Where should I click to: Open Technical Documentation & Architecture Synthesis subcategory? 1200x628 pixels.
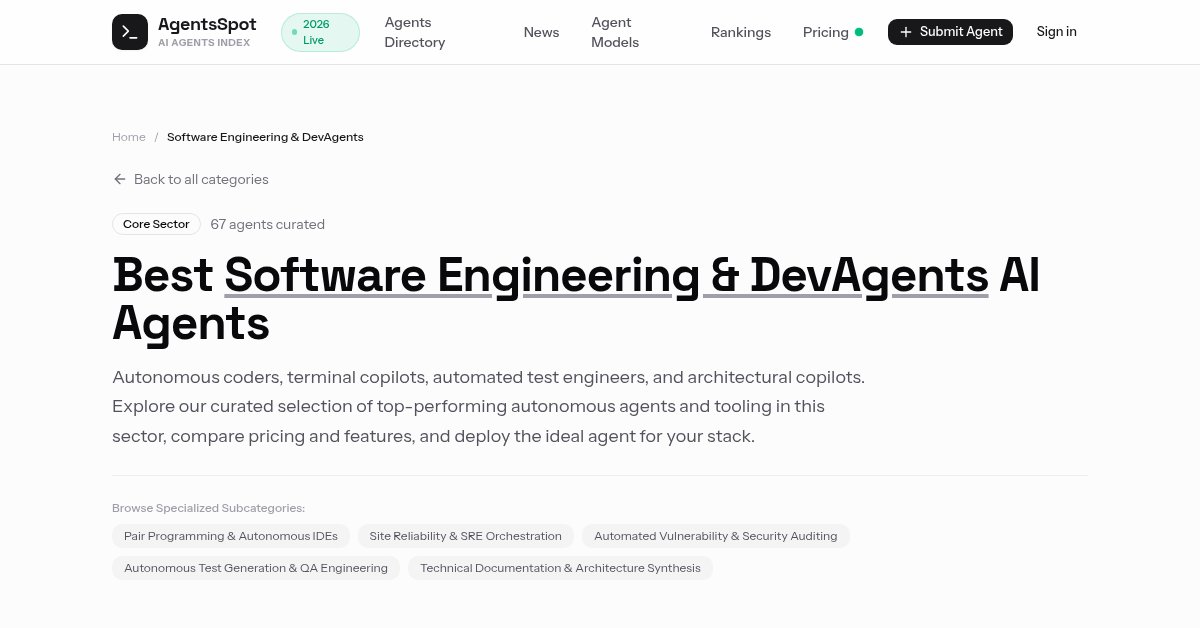click(561, 568)
